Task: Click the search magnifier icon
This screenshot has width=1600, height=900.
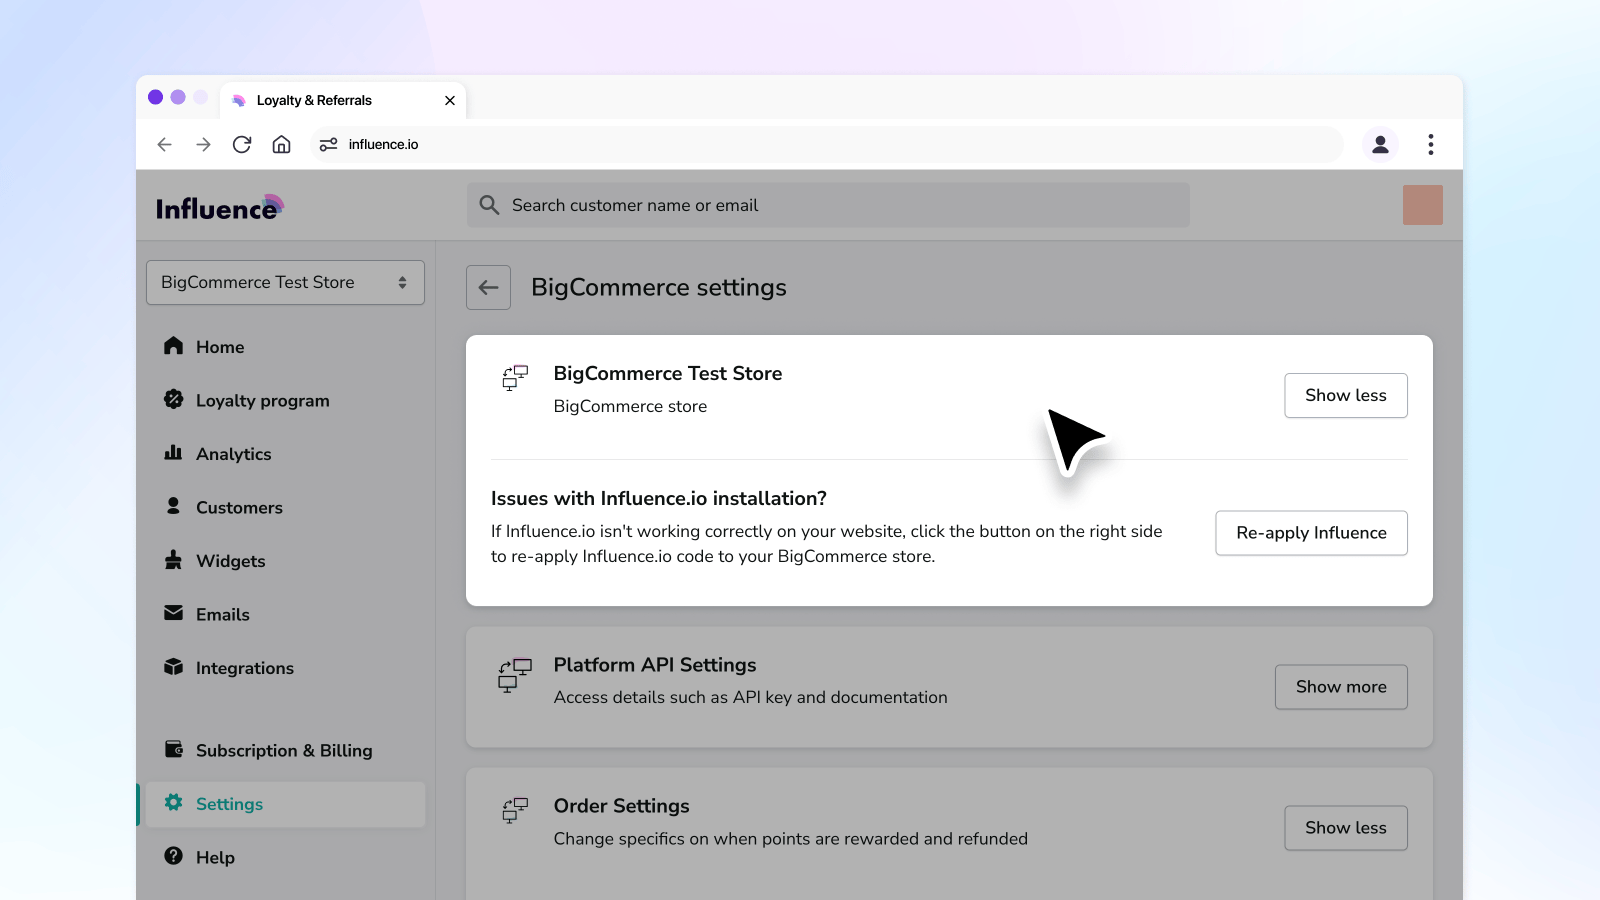Action: pos(489,205)
